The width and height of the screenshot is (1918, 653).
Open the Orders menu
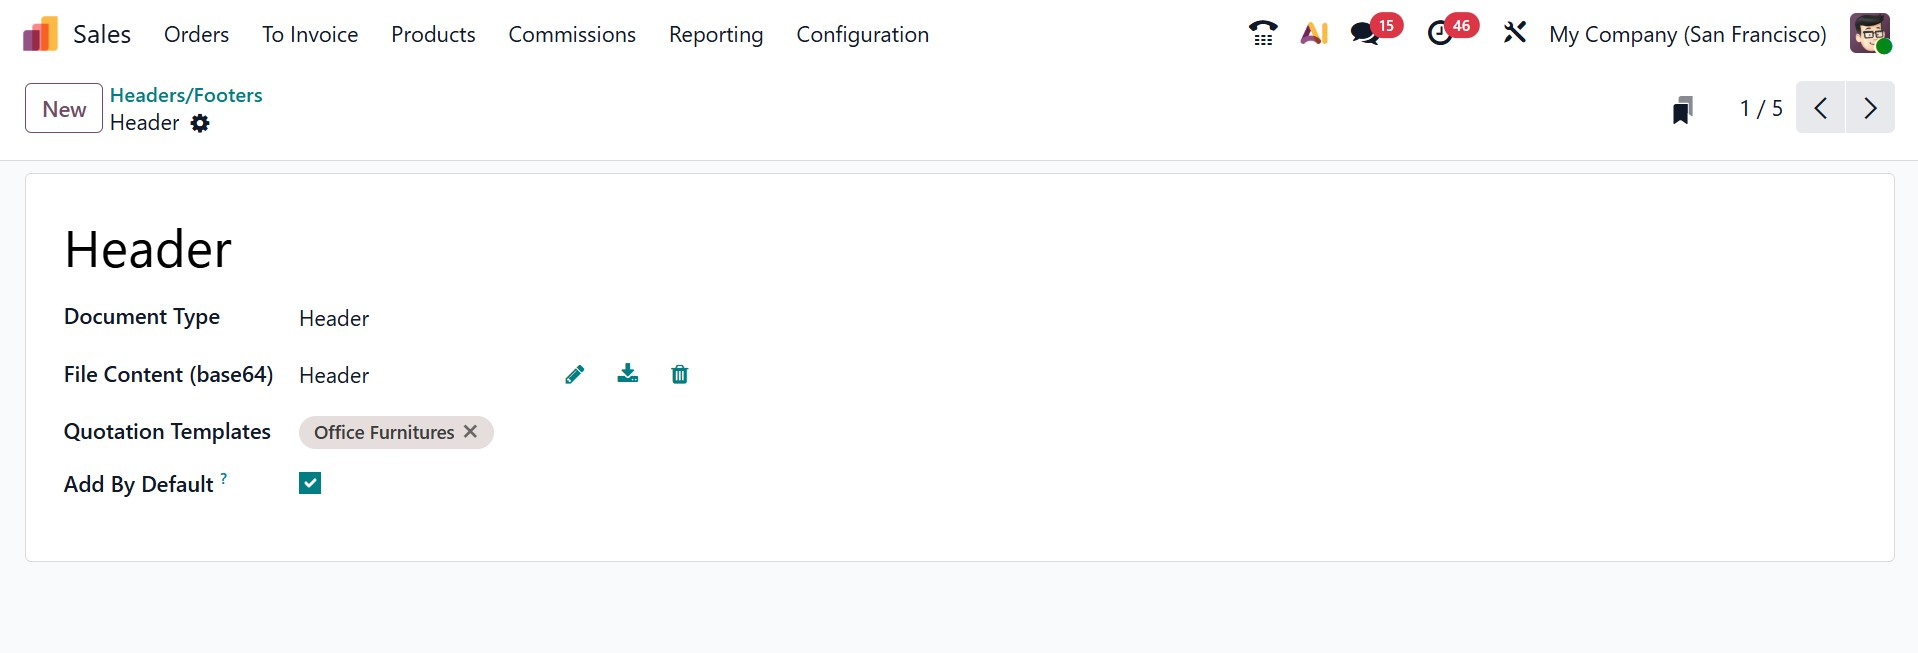[x=196, y=35]
